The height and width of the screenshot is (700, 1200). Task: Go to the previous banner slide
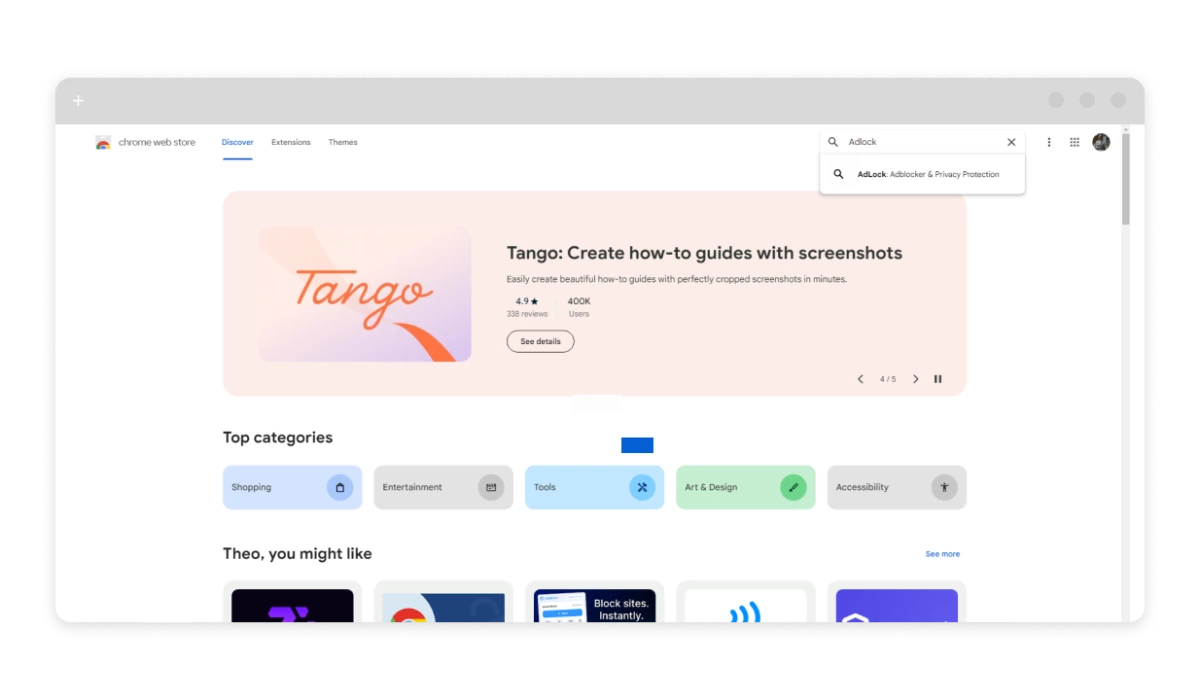(x=860, y=379)
